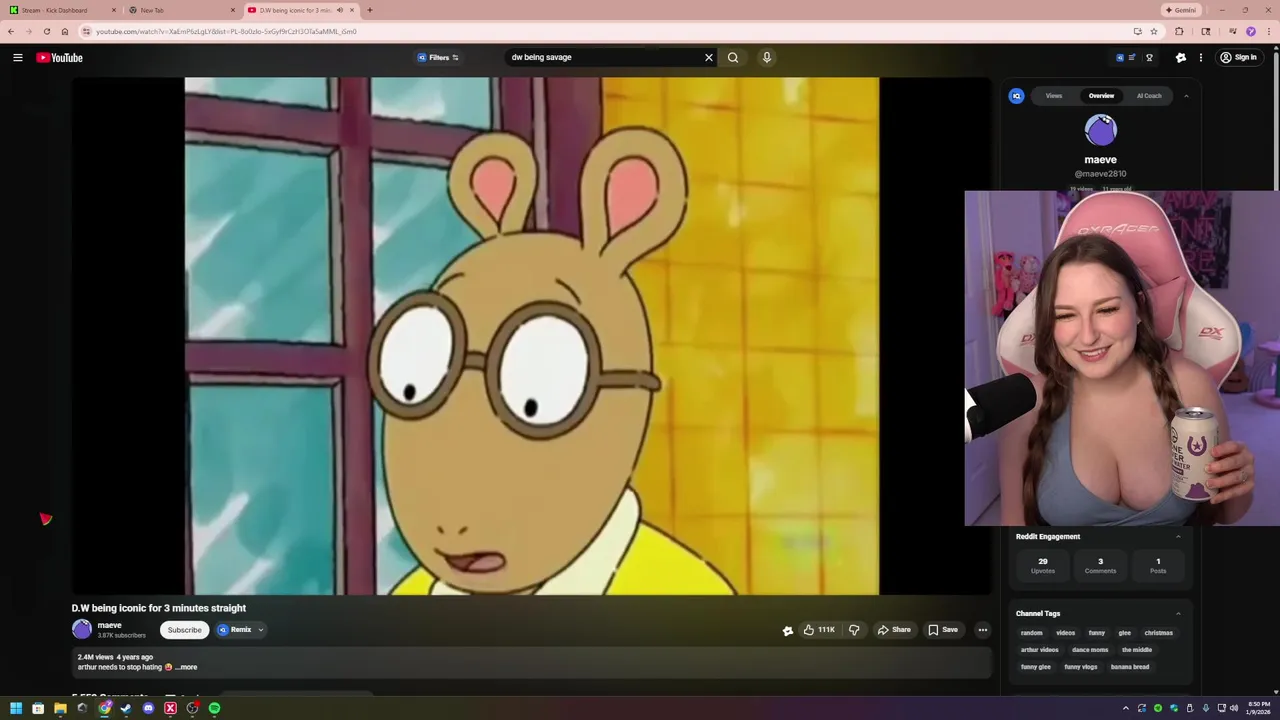Click the @maeve2810 channel handle
The image size is (1280, 720).
pyautogui.click(x=1100, y=174)
